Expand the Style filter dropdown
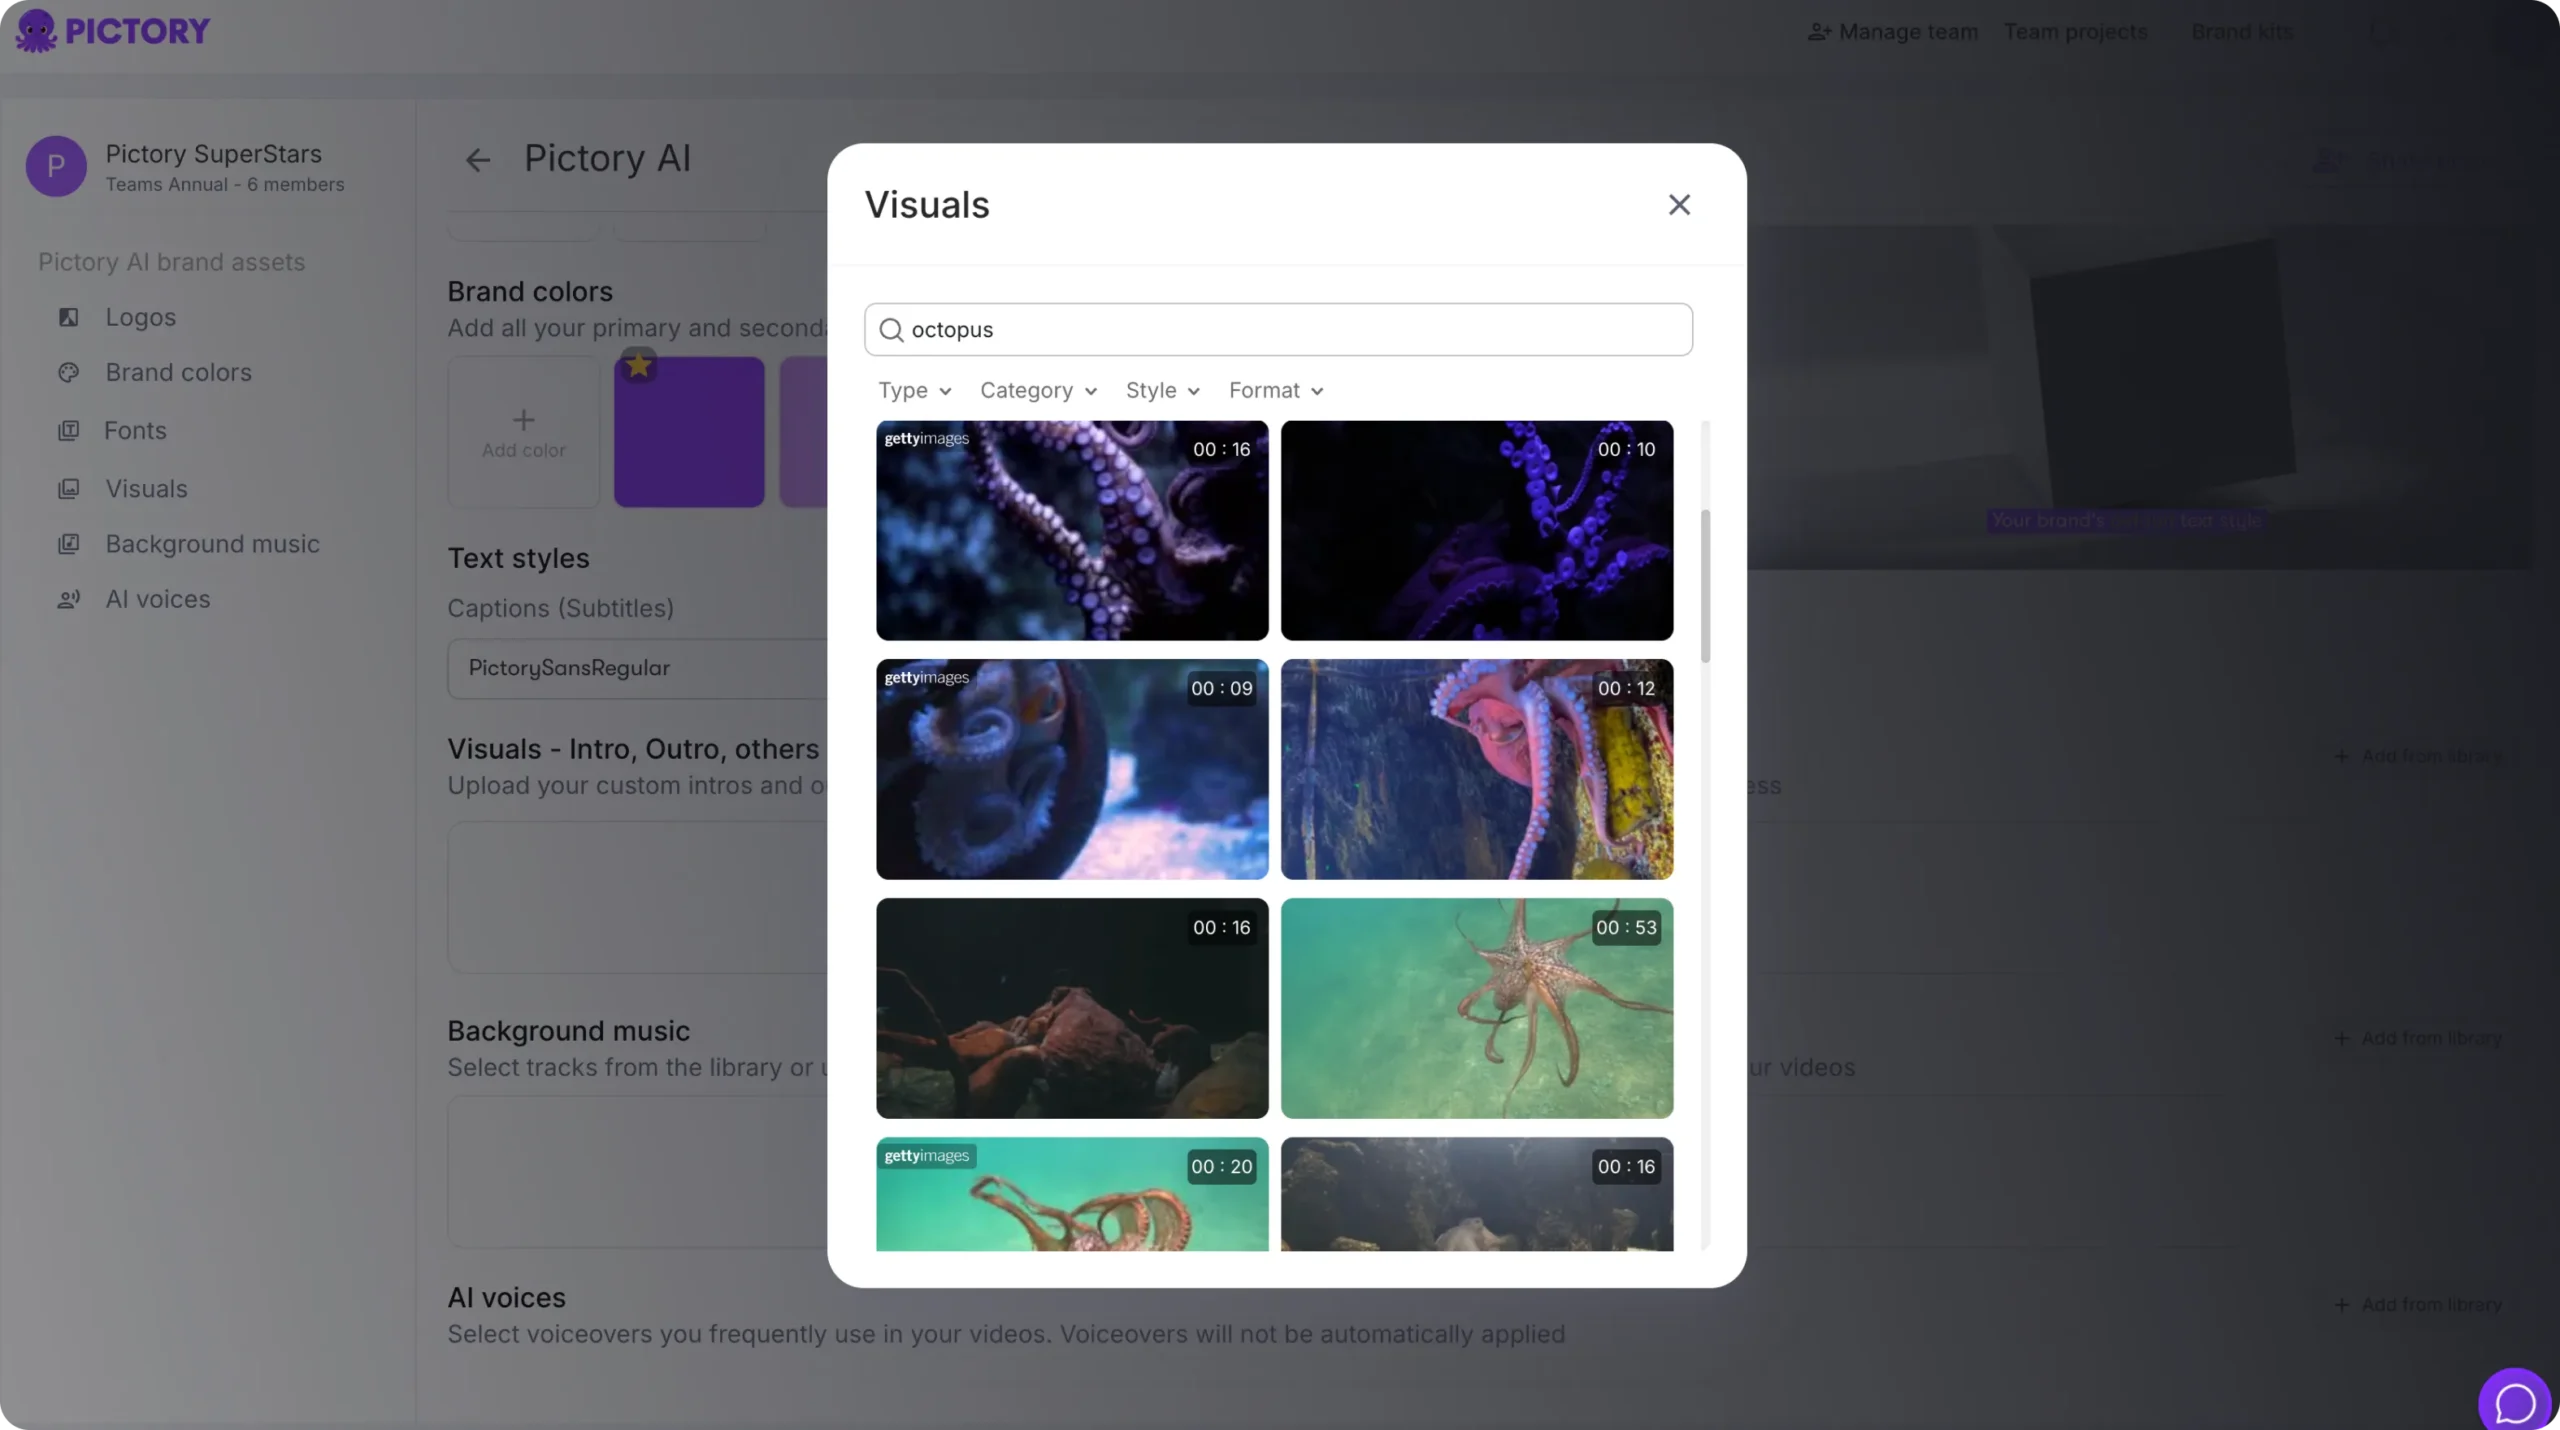The width and height of the screenshot is (2560, 1430). pyautogui.click(x=1162, y=391)
